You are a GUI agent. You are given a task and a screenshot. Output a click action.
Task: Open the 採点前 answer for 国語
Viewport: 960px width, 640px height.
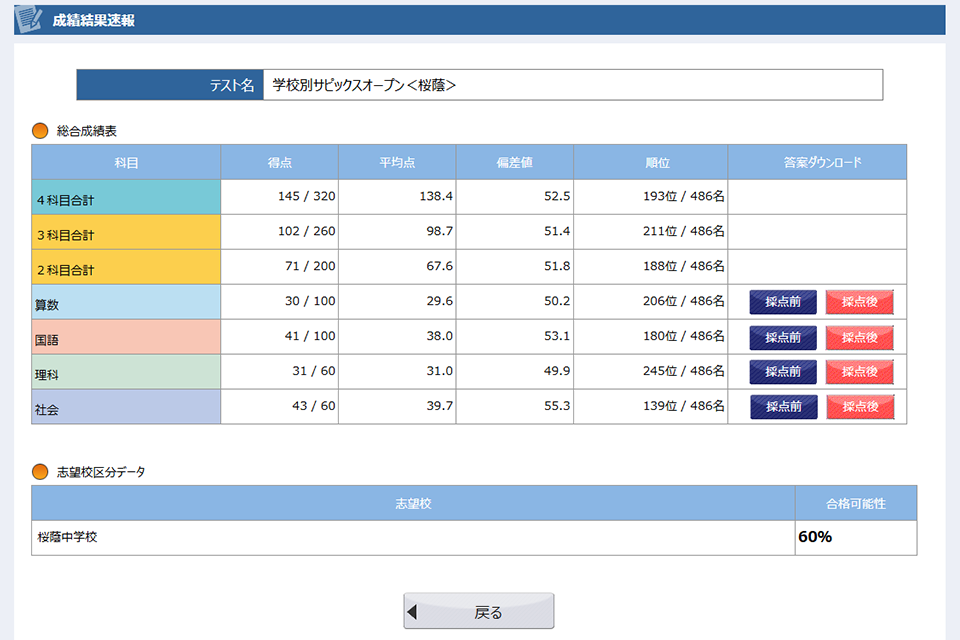781,337
